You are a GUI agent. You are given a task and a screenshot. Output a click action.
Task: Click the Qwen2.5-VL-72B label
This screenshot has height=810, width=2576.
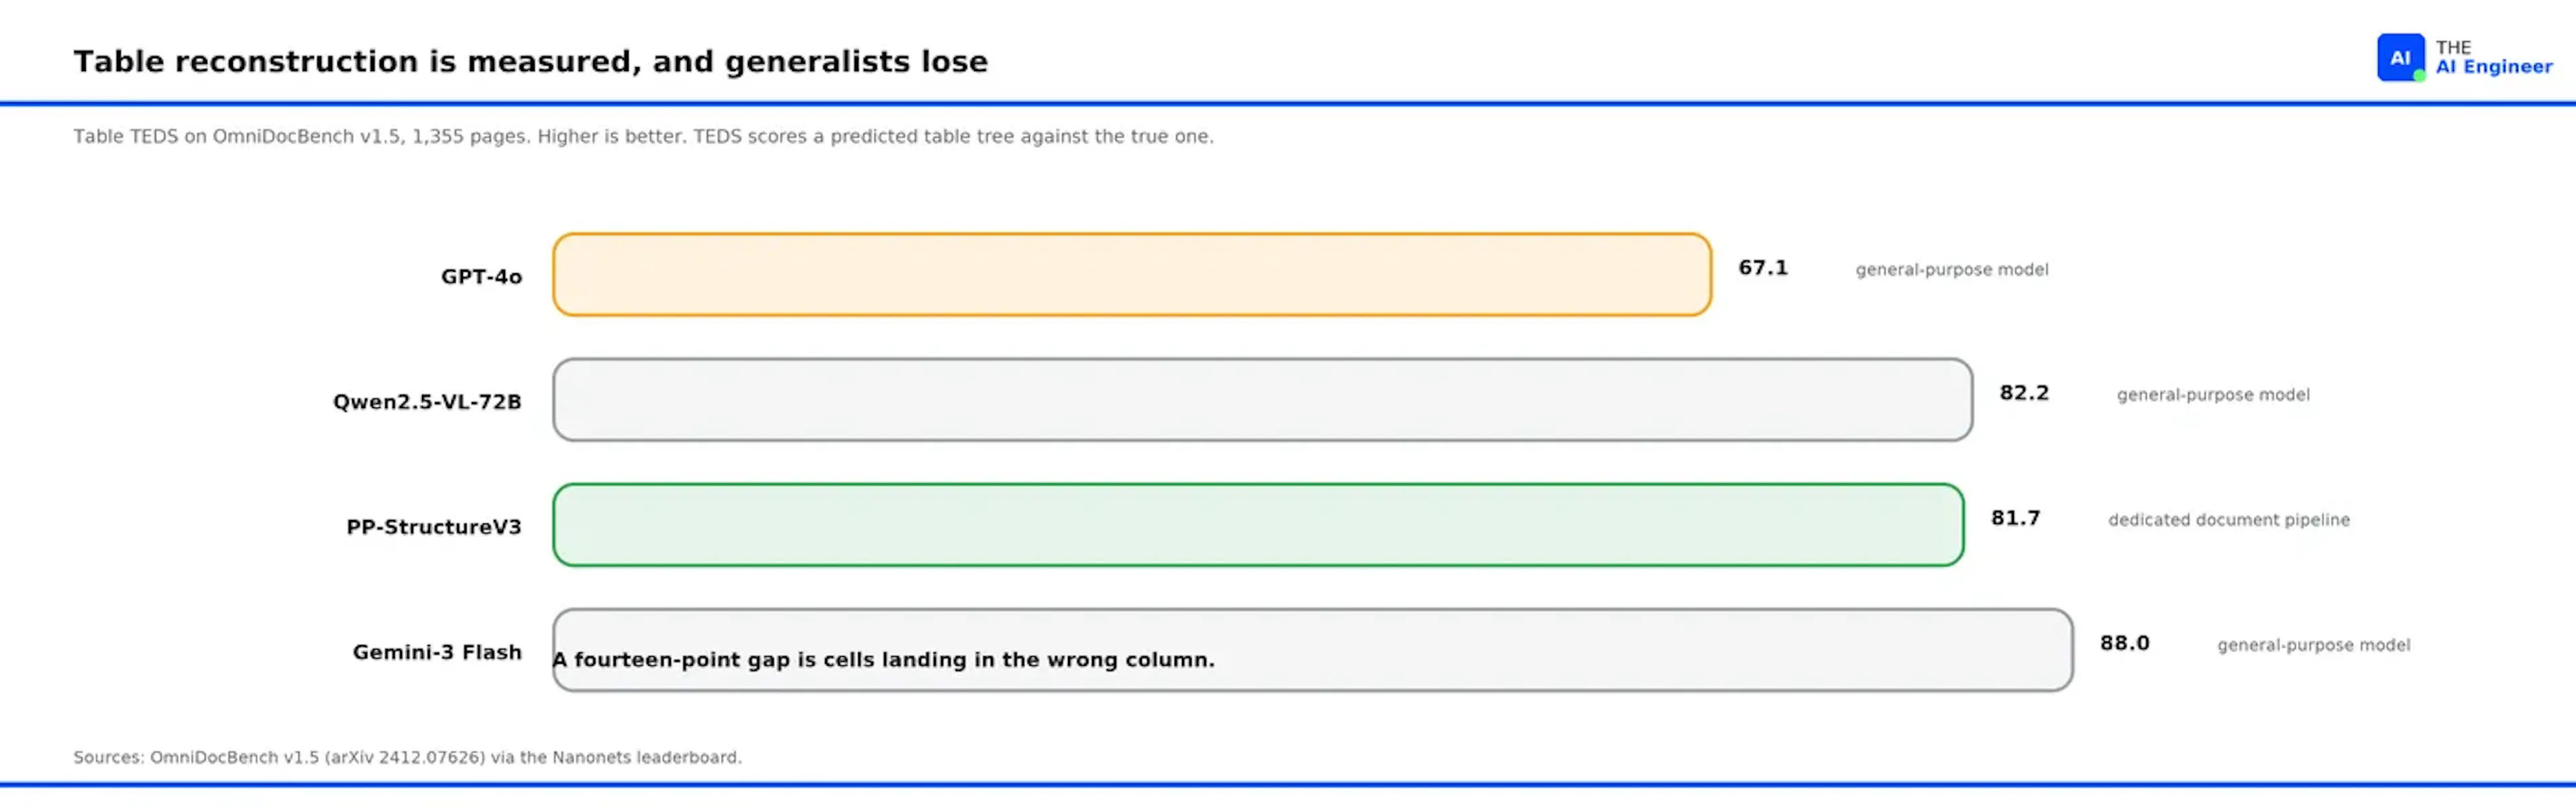pyautogui.click(x=427, y=402)
